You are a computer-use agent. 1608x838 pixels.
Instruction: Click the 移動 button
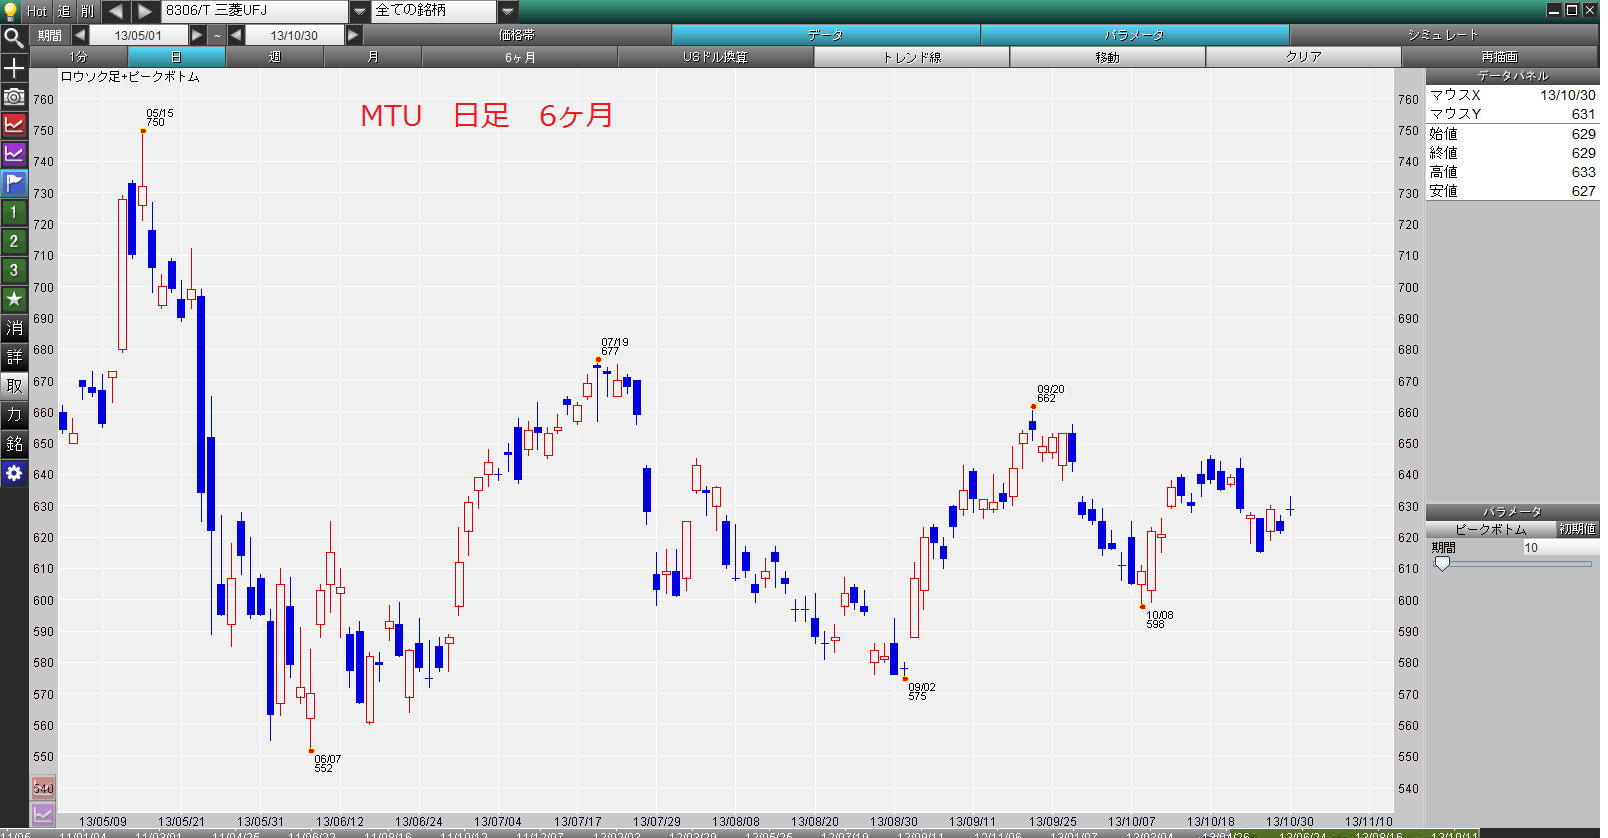point(1108,57)
